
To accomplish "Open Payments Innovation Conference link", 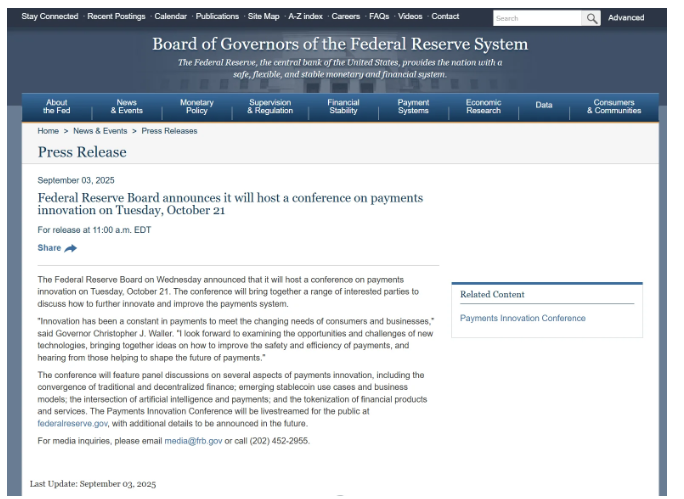I will [523, 318].
